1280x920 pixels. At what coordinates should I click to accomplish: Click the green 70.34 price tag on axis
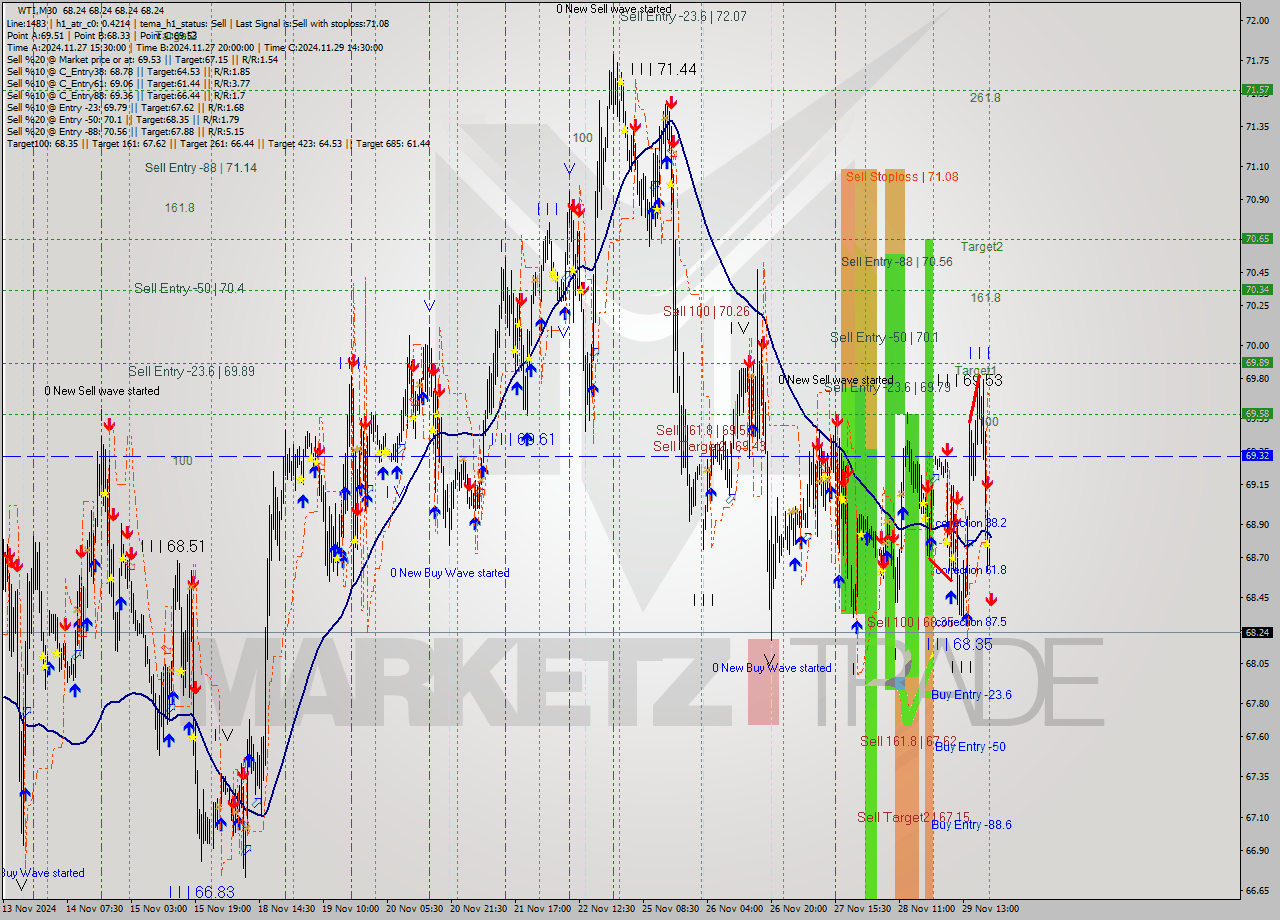point(1257,290)
